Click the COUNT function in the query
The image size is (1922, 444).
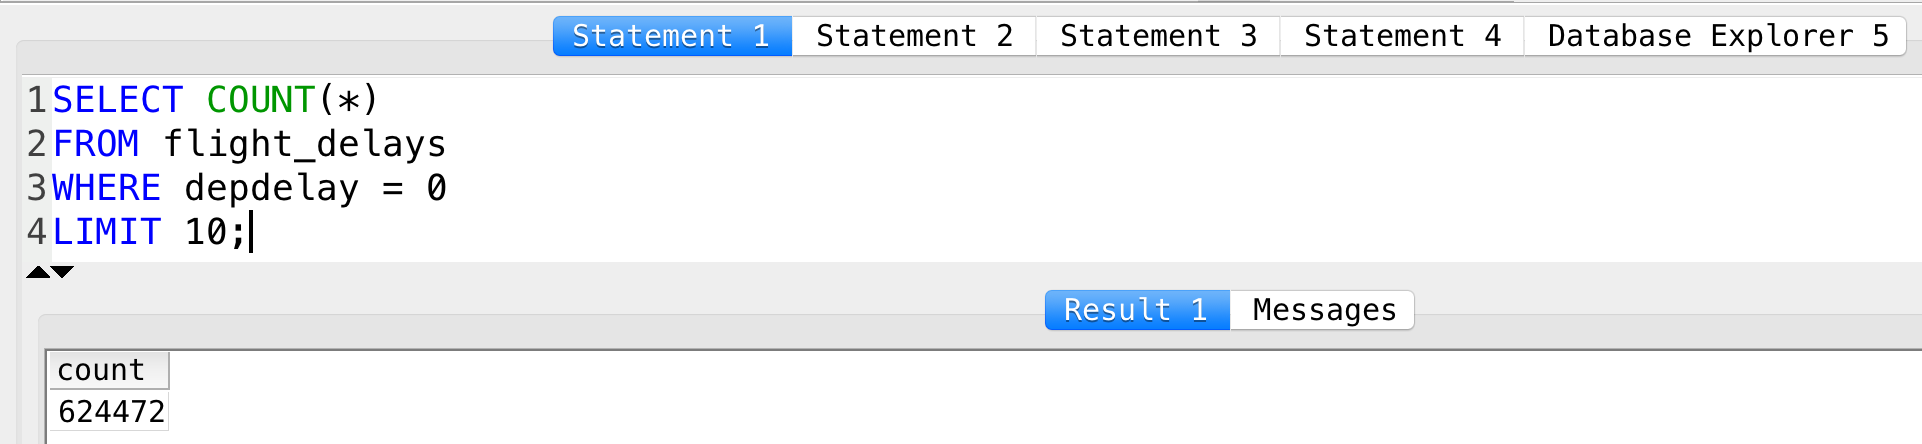261,100
